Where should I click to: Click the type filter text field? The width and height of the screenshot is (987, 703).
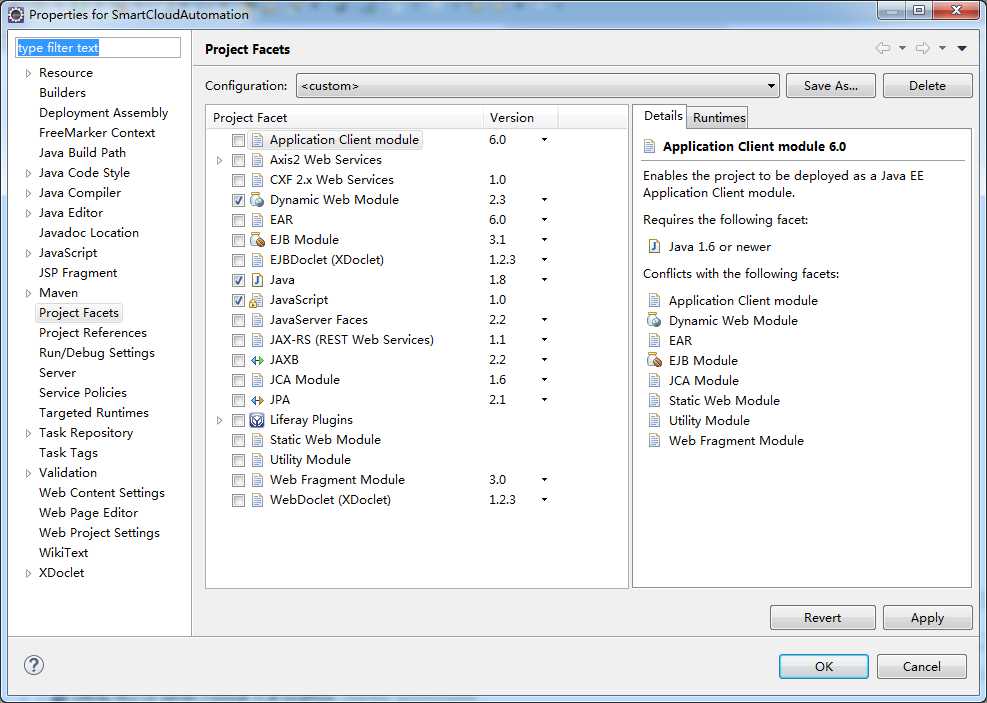coord(98,48)
